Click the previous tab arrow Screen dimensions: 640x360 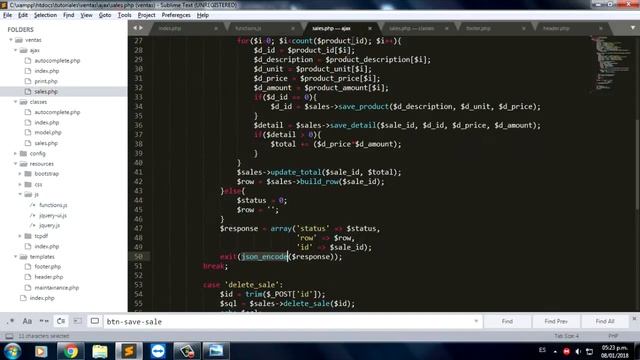(x=135, y=28)
